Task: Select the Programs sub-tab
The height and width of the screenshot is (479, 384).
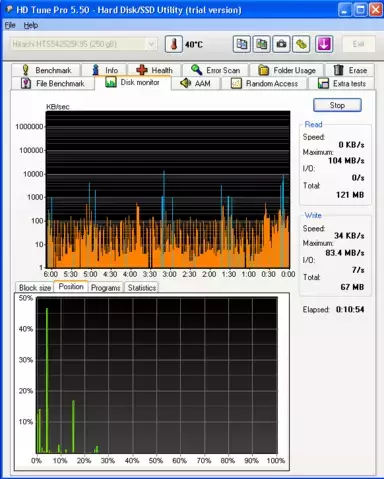Action: click(x=105, y=288)
